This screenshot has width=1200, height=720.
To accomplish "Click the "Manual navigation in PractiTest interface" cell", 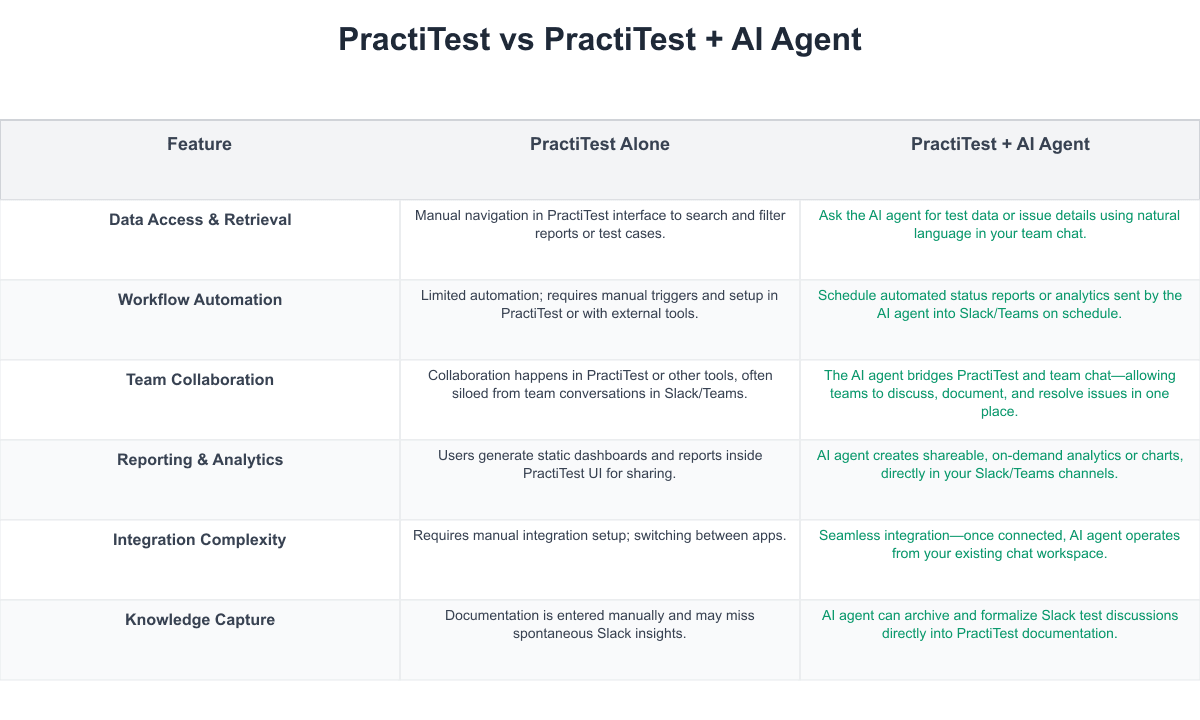I will [600, 224].
